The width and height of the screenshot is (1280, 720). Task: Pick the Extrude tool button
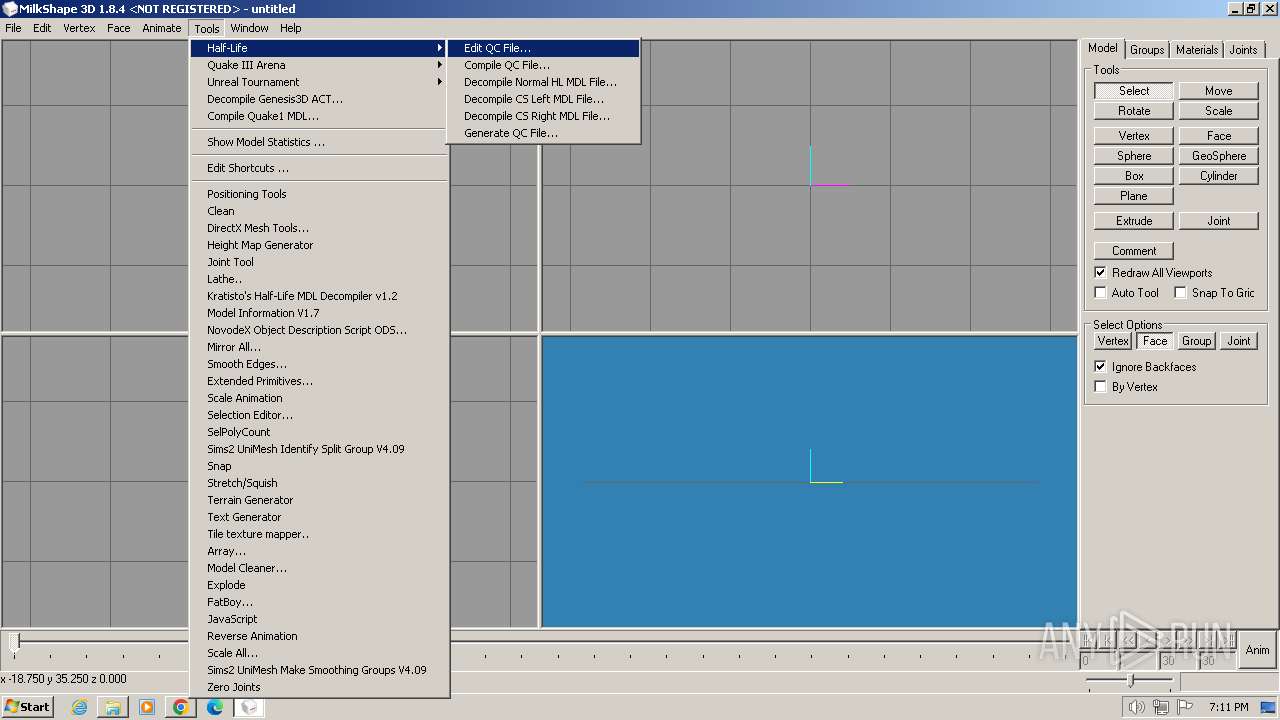click(1134, 221)
